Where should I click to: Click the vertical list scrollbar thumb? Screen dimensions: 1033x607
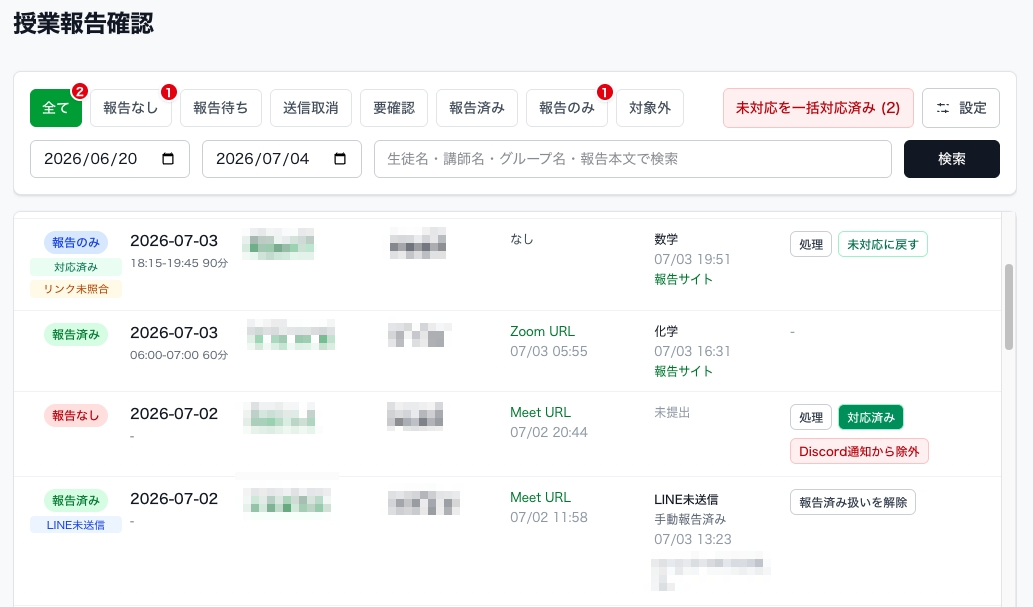1009,307
